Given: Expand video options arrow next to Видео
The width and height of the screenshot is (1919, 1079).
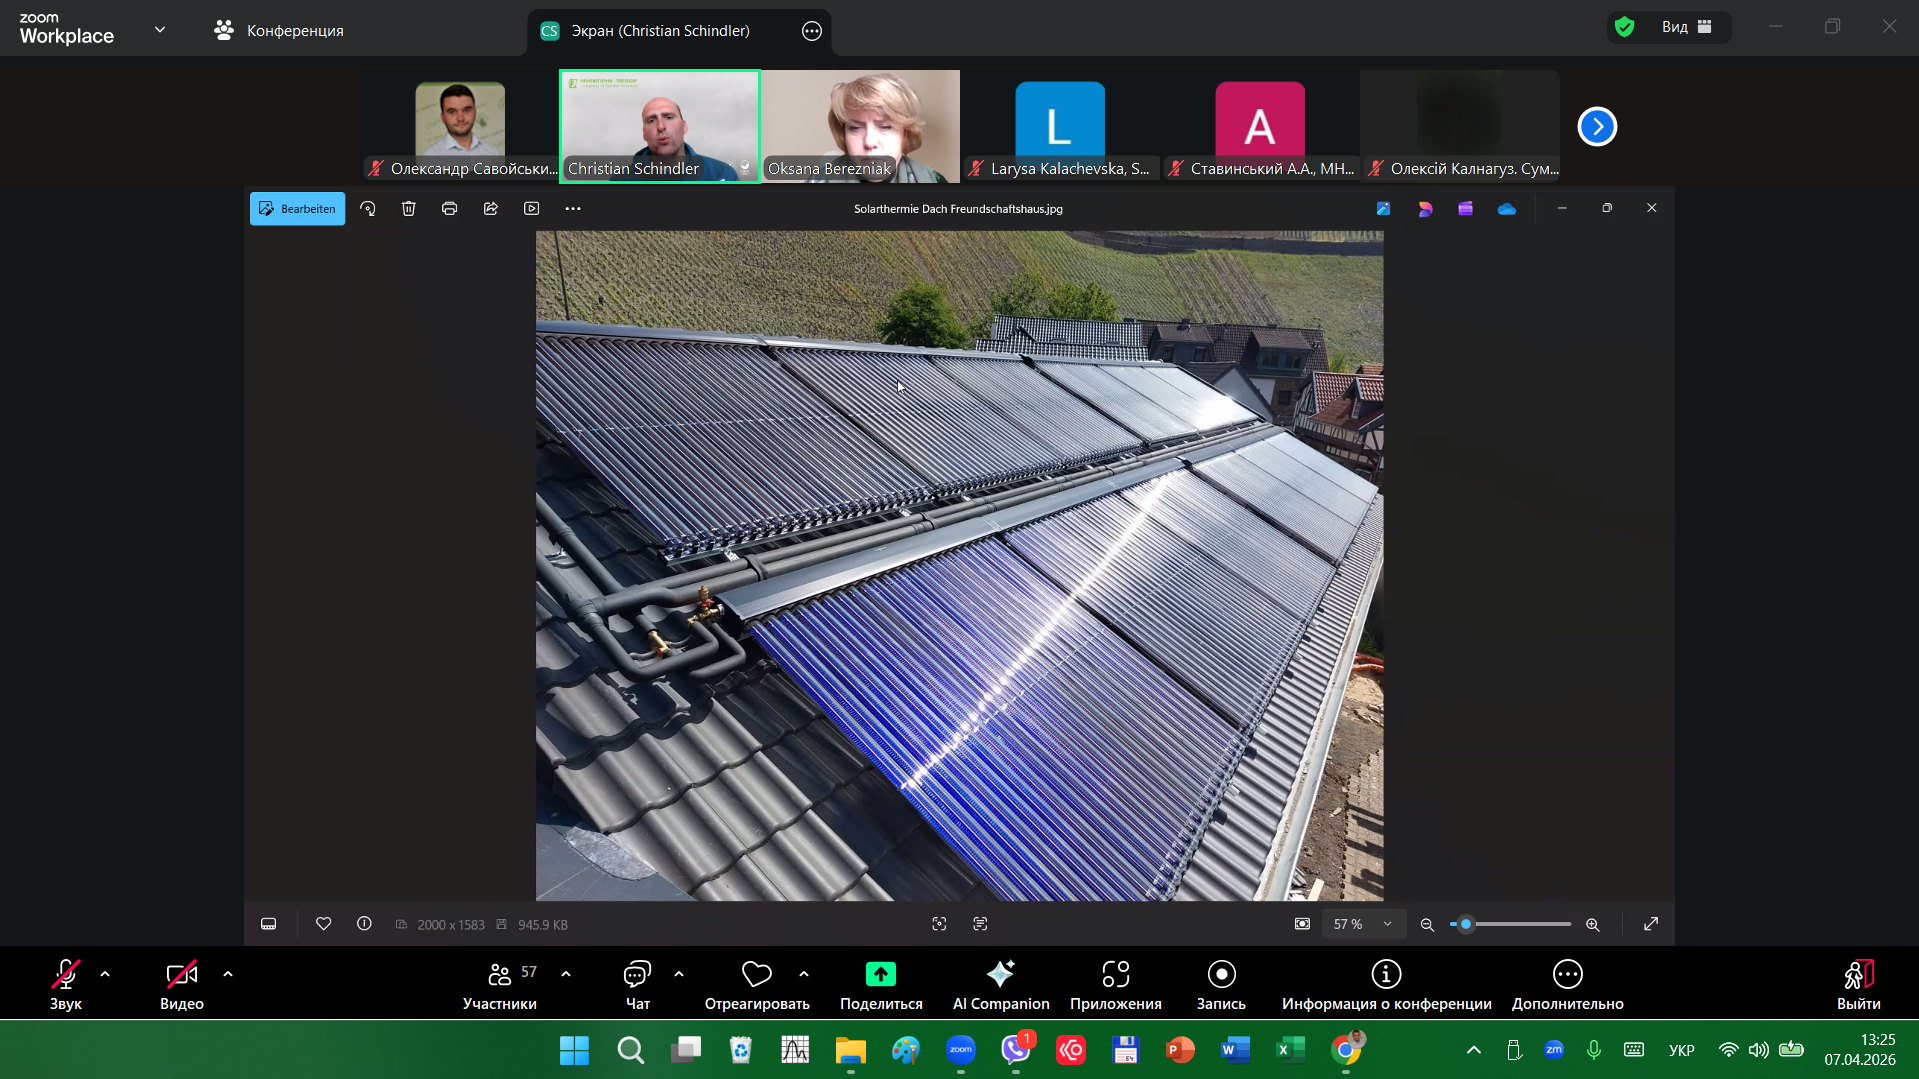Looking at the screenshot, I should [228, 974].
